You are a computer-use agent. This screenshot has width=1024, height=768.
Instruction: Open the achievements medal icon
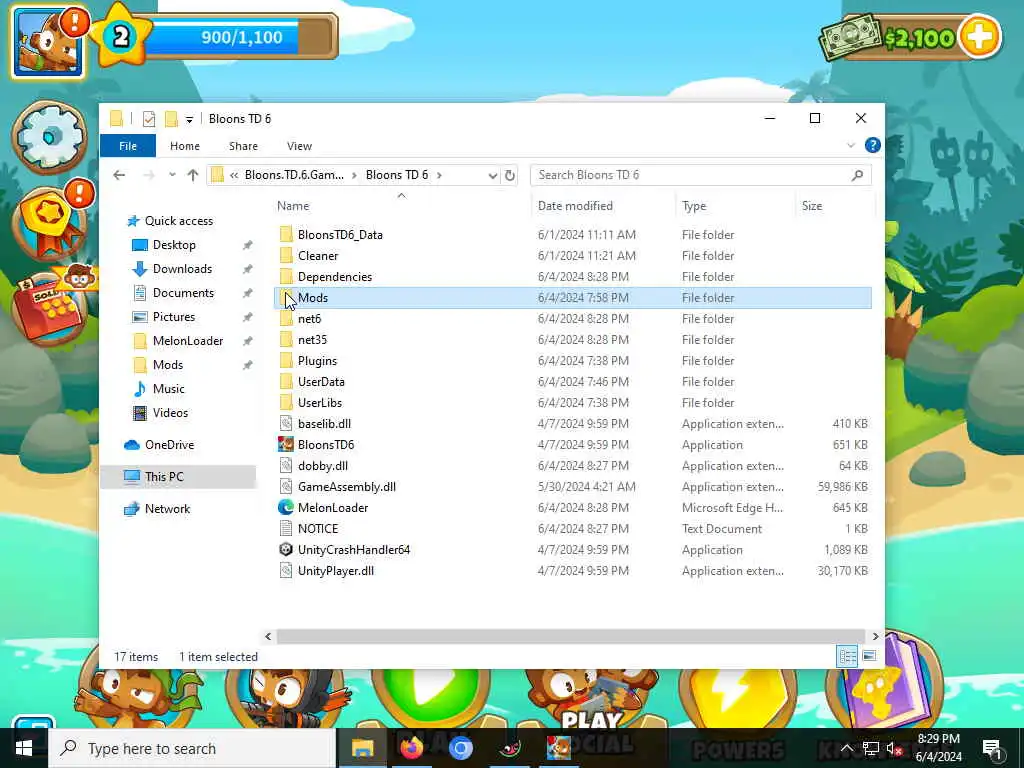(51, 223)
